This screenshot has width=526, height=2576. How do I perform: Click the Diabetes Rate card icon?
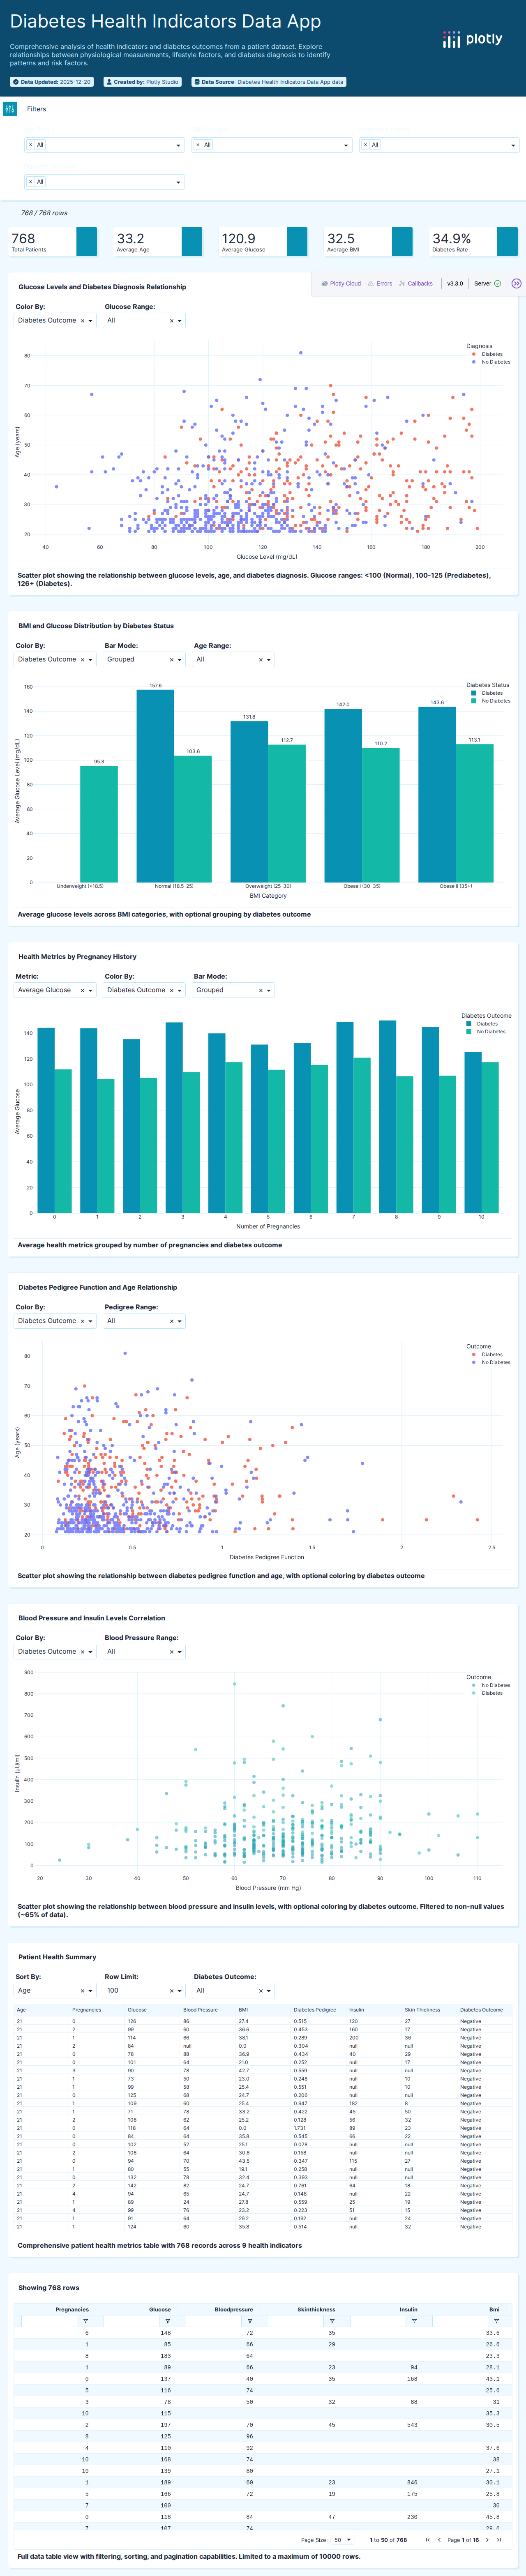coord(507,241)
